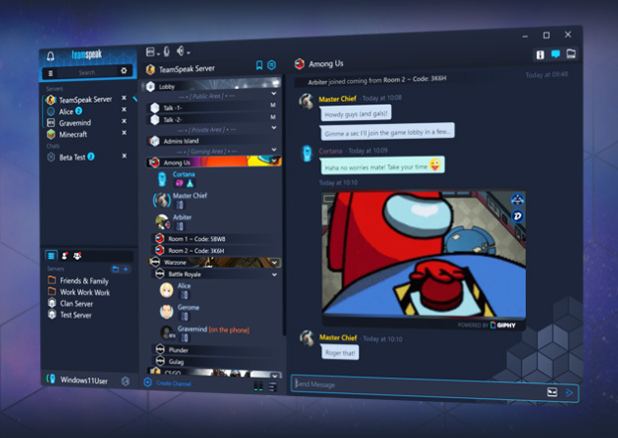Screen dimensions: 618x438
Task: Add a new bookmark with plus icon
Action: [x=126, y=269]
